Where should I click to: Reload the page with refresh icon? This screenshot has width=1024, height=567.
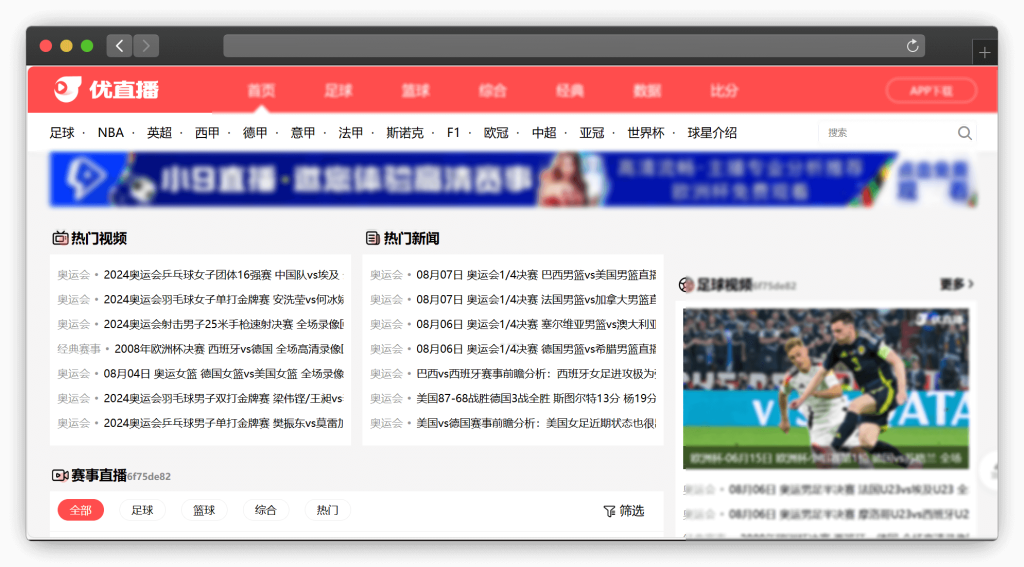click(912, 46)
